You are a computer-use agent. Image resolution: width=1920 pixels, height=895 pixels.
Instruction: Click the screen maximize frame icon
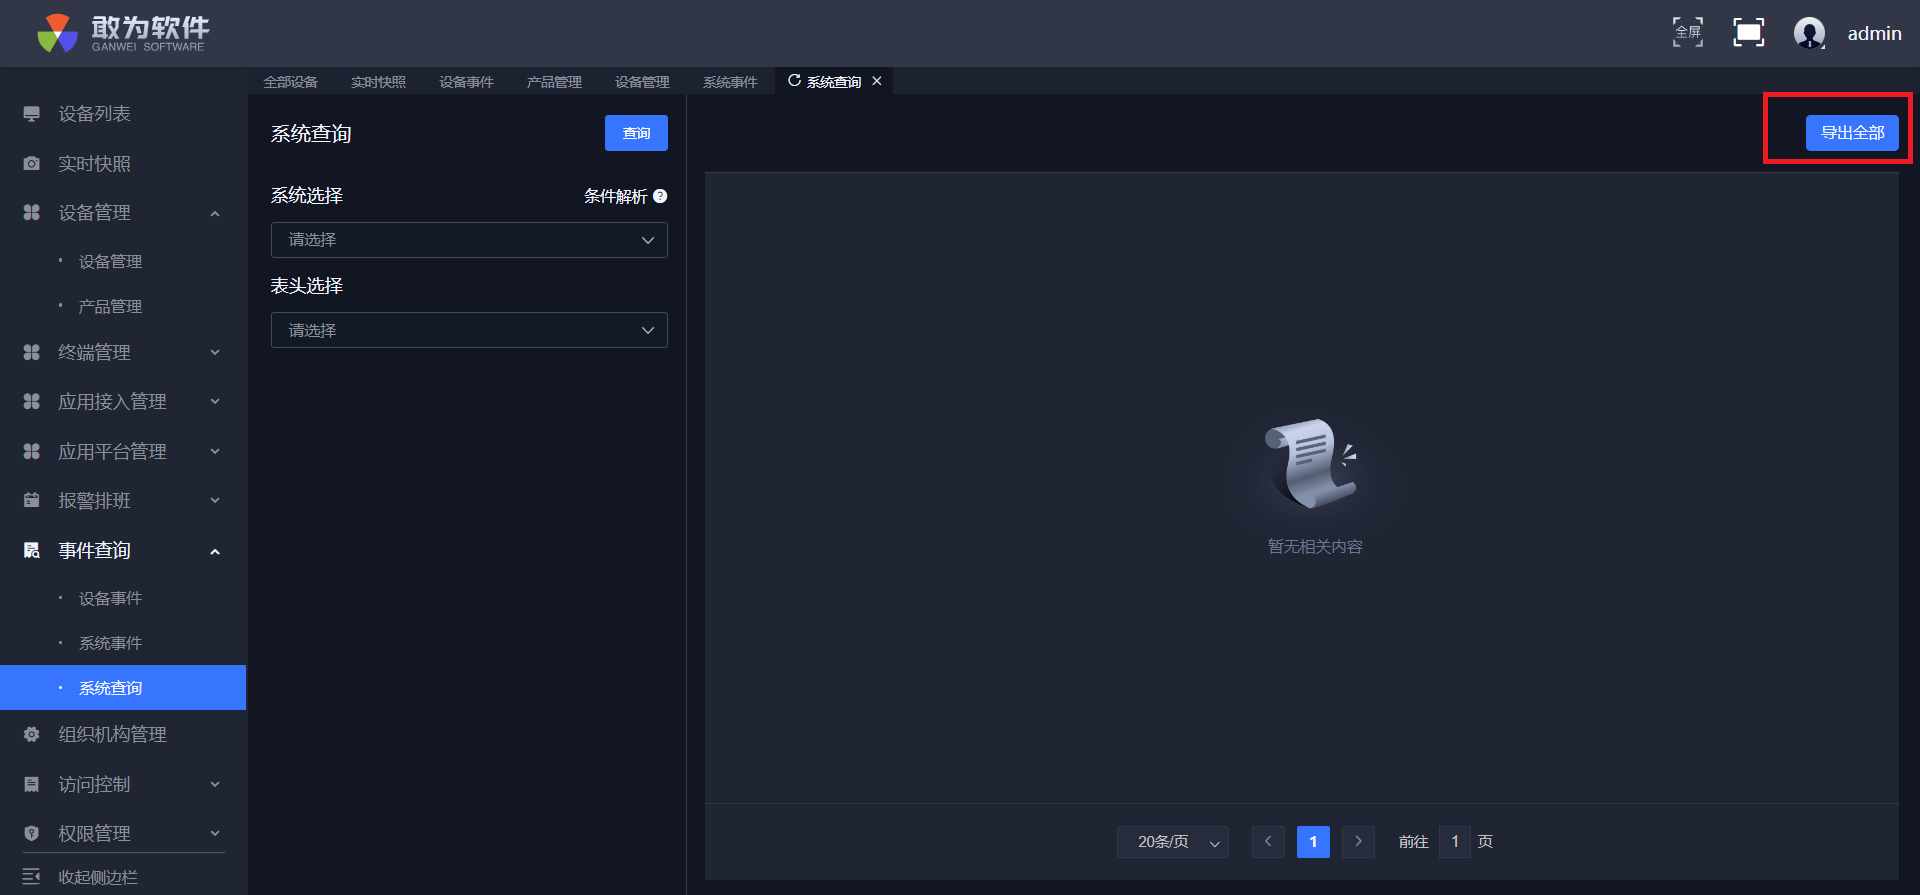click(1748, 33)
